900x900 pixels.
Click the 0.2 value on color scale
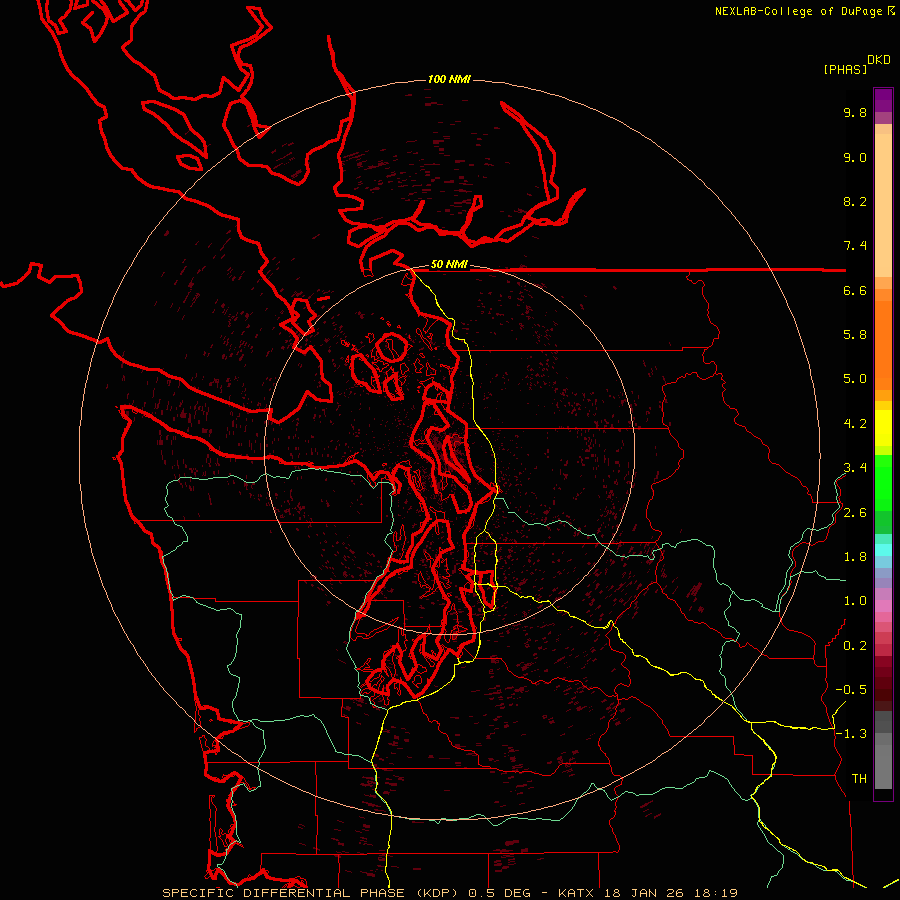click(x=855, y=646)
